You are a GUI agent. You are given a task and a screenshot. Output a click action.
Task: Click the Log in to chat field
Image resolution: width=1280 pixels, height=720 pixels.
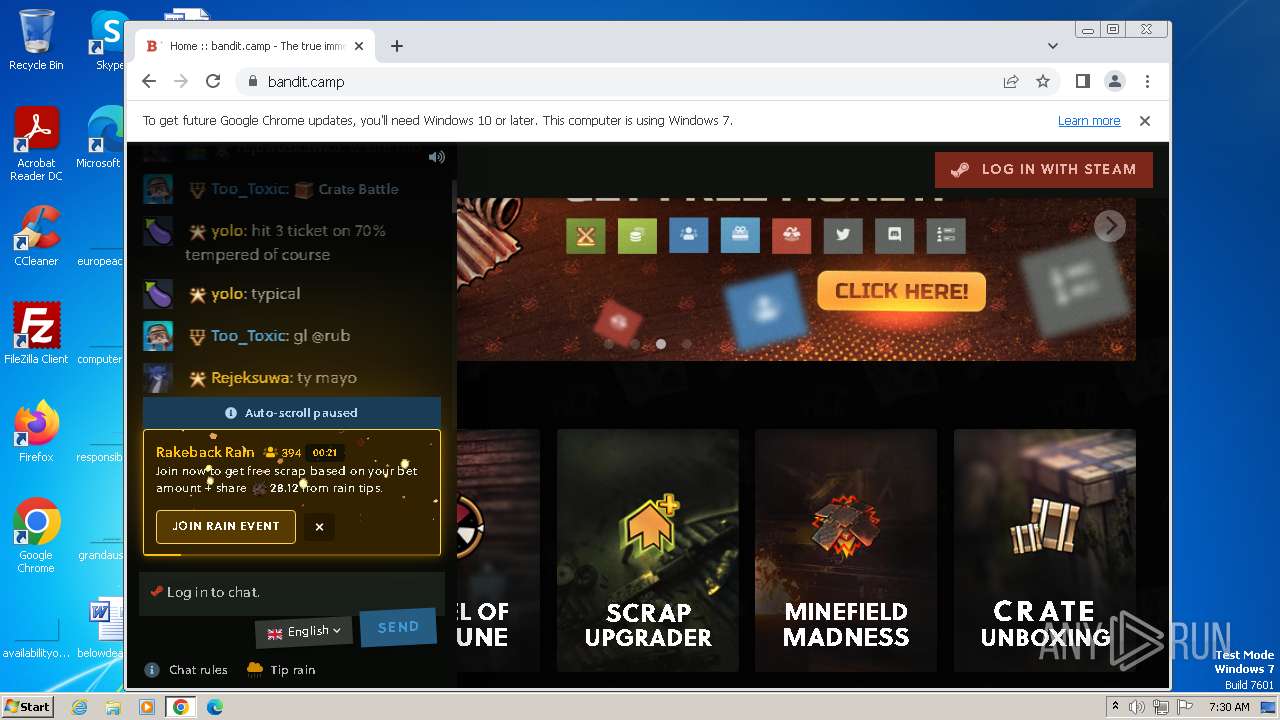(292, 592)
